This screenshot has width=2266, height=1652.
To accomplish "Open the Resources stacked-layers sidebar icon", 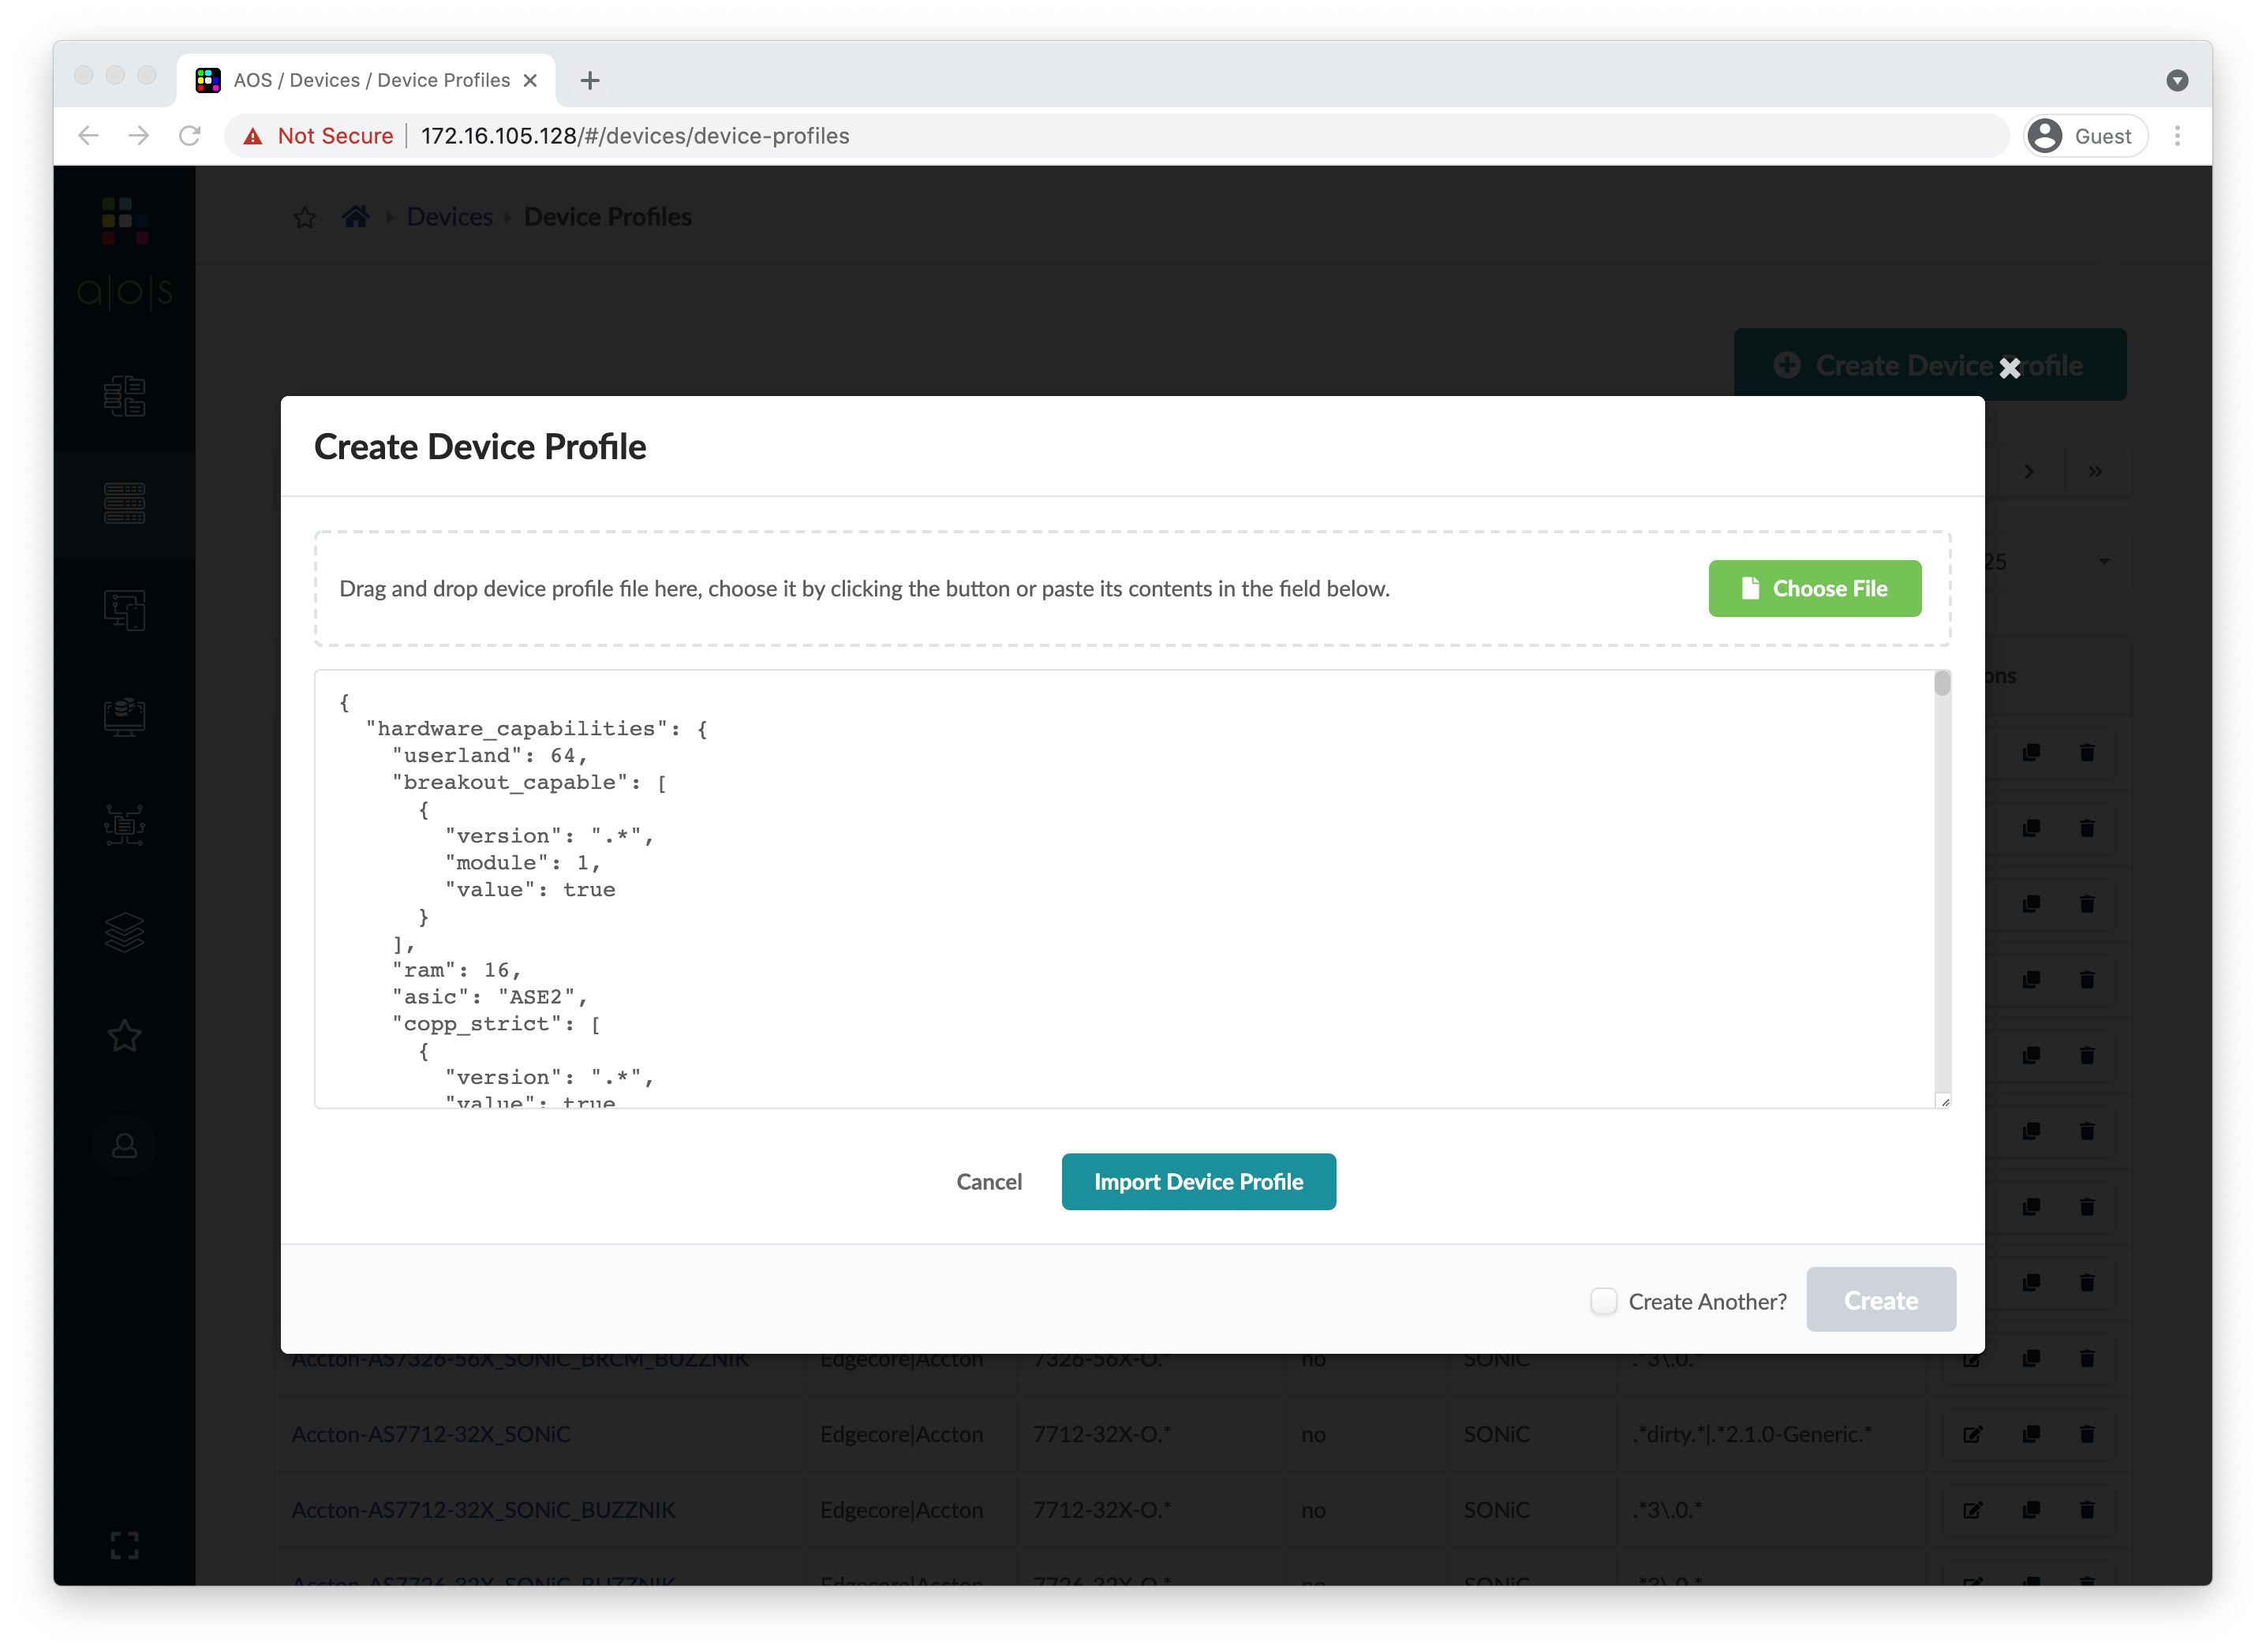I will [124, 932].
